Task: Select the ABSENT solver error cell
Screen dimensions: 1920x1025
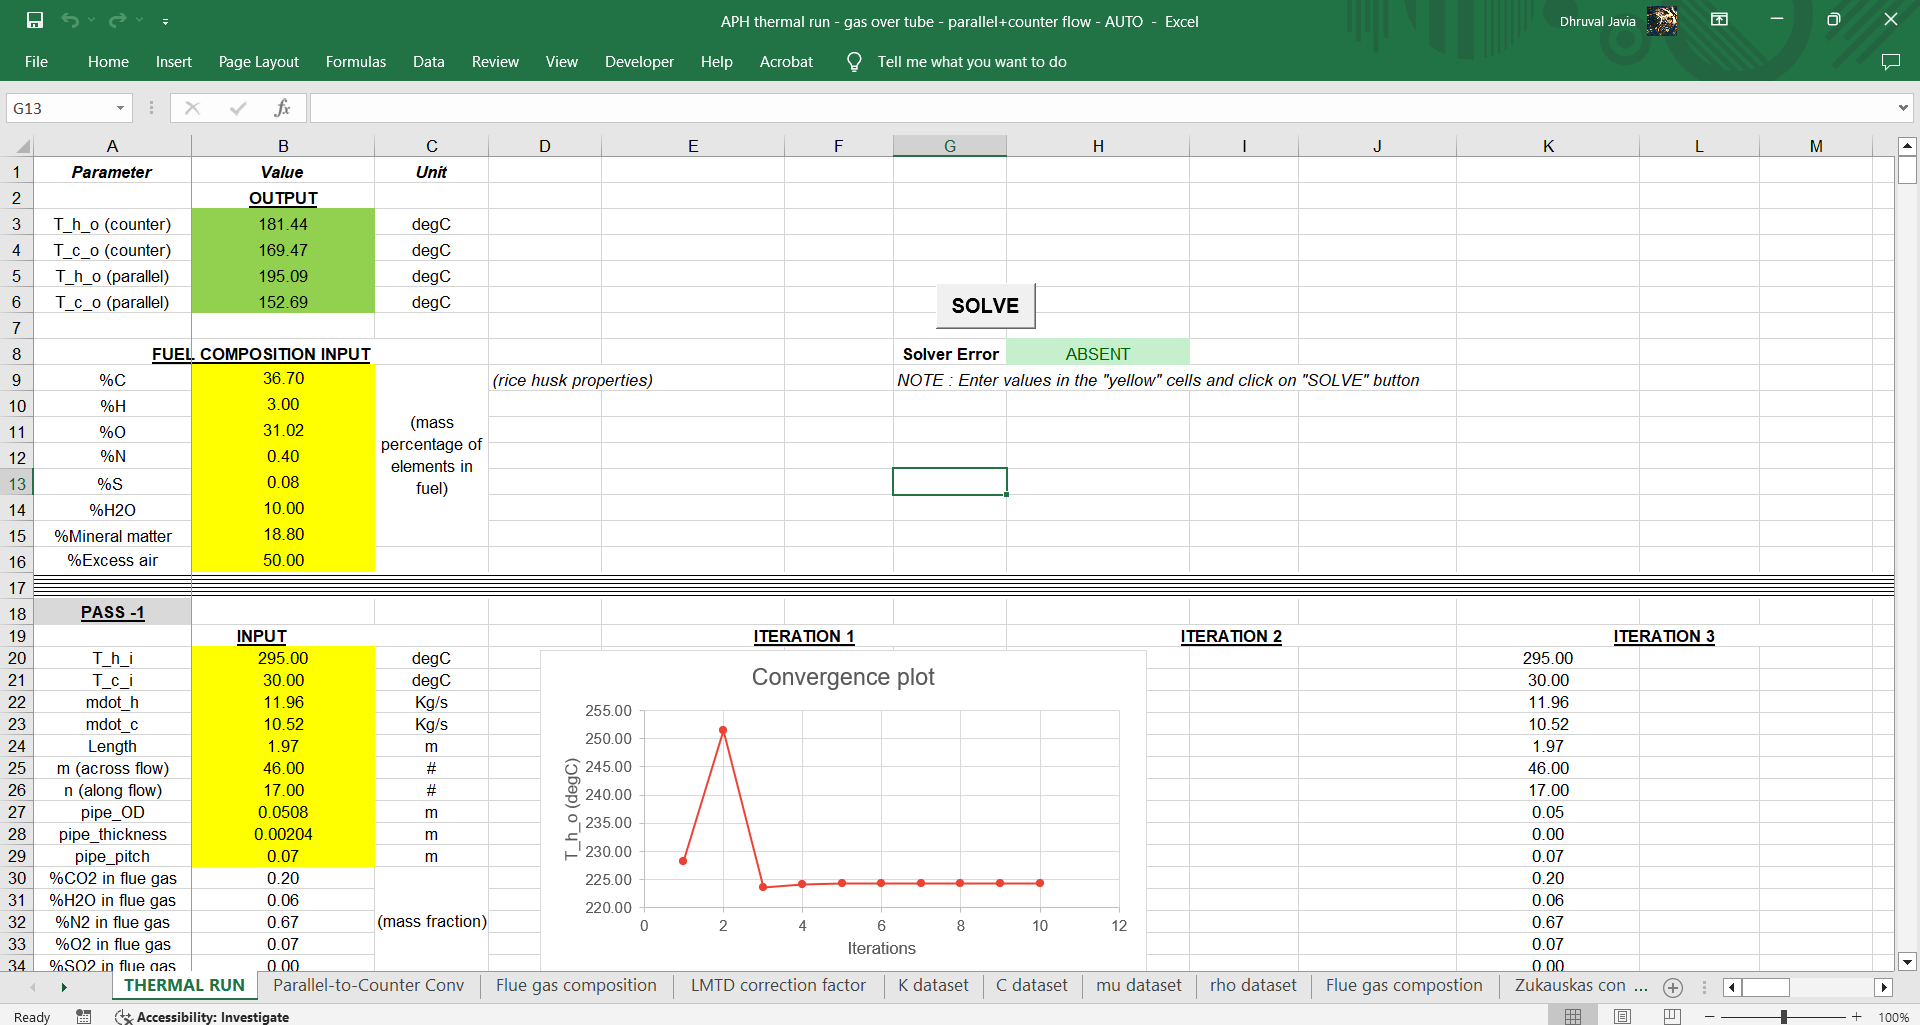Action: point(1098,353)
